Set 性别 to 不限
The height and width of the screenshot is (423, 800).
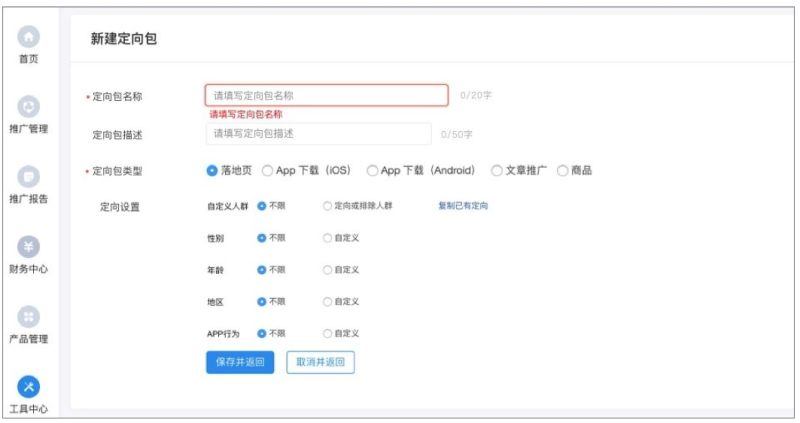(262, 238)
